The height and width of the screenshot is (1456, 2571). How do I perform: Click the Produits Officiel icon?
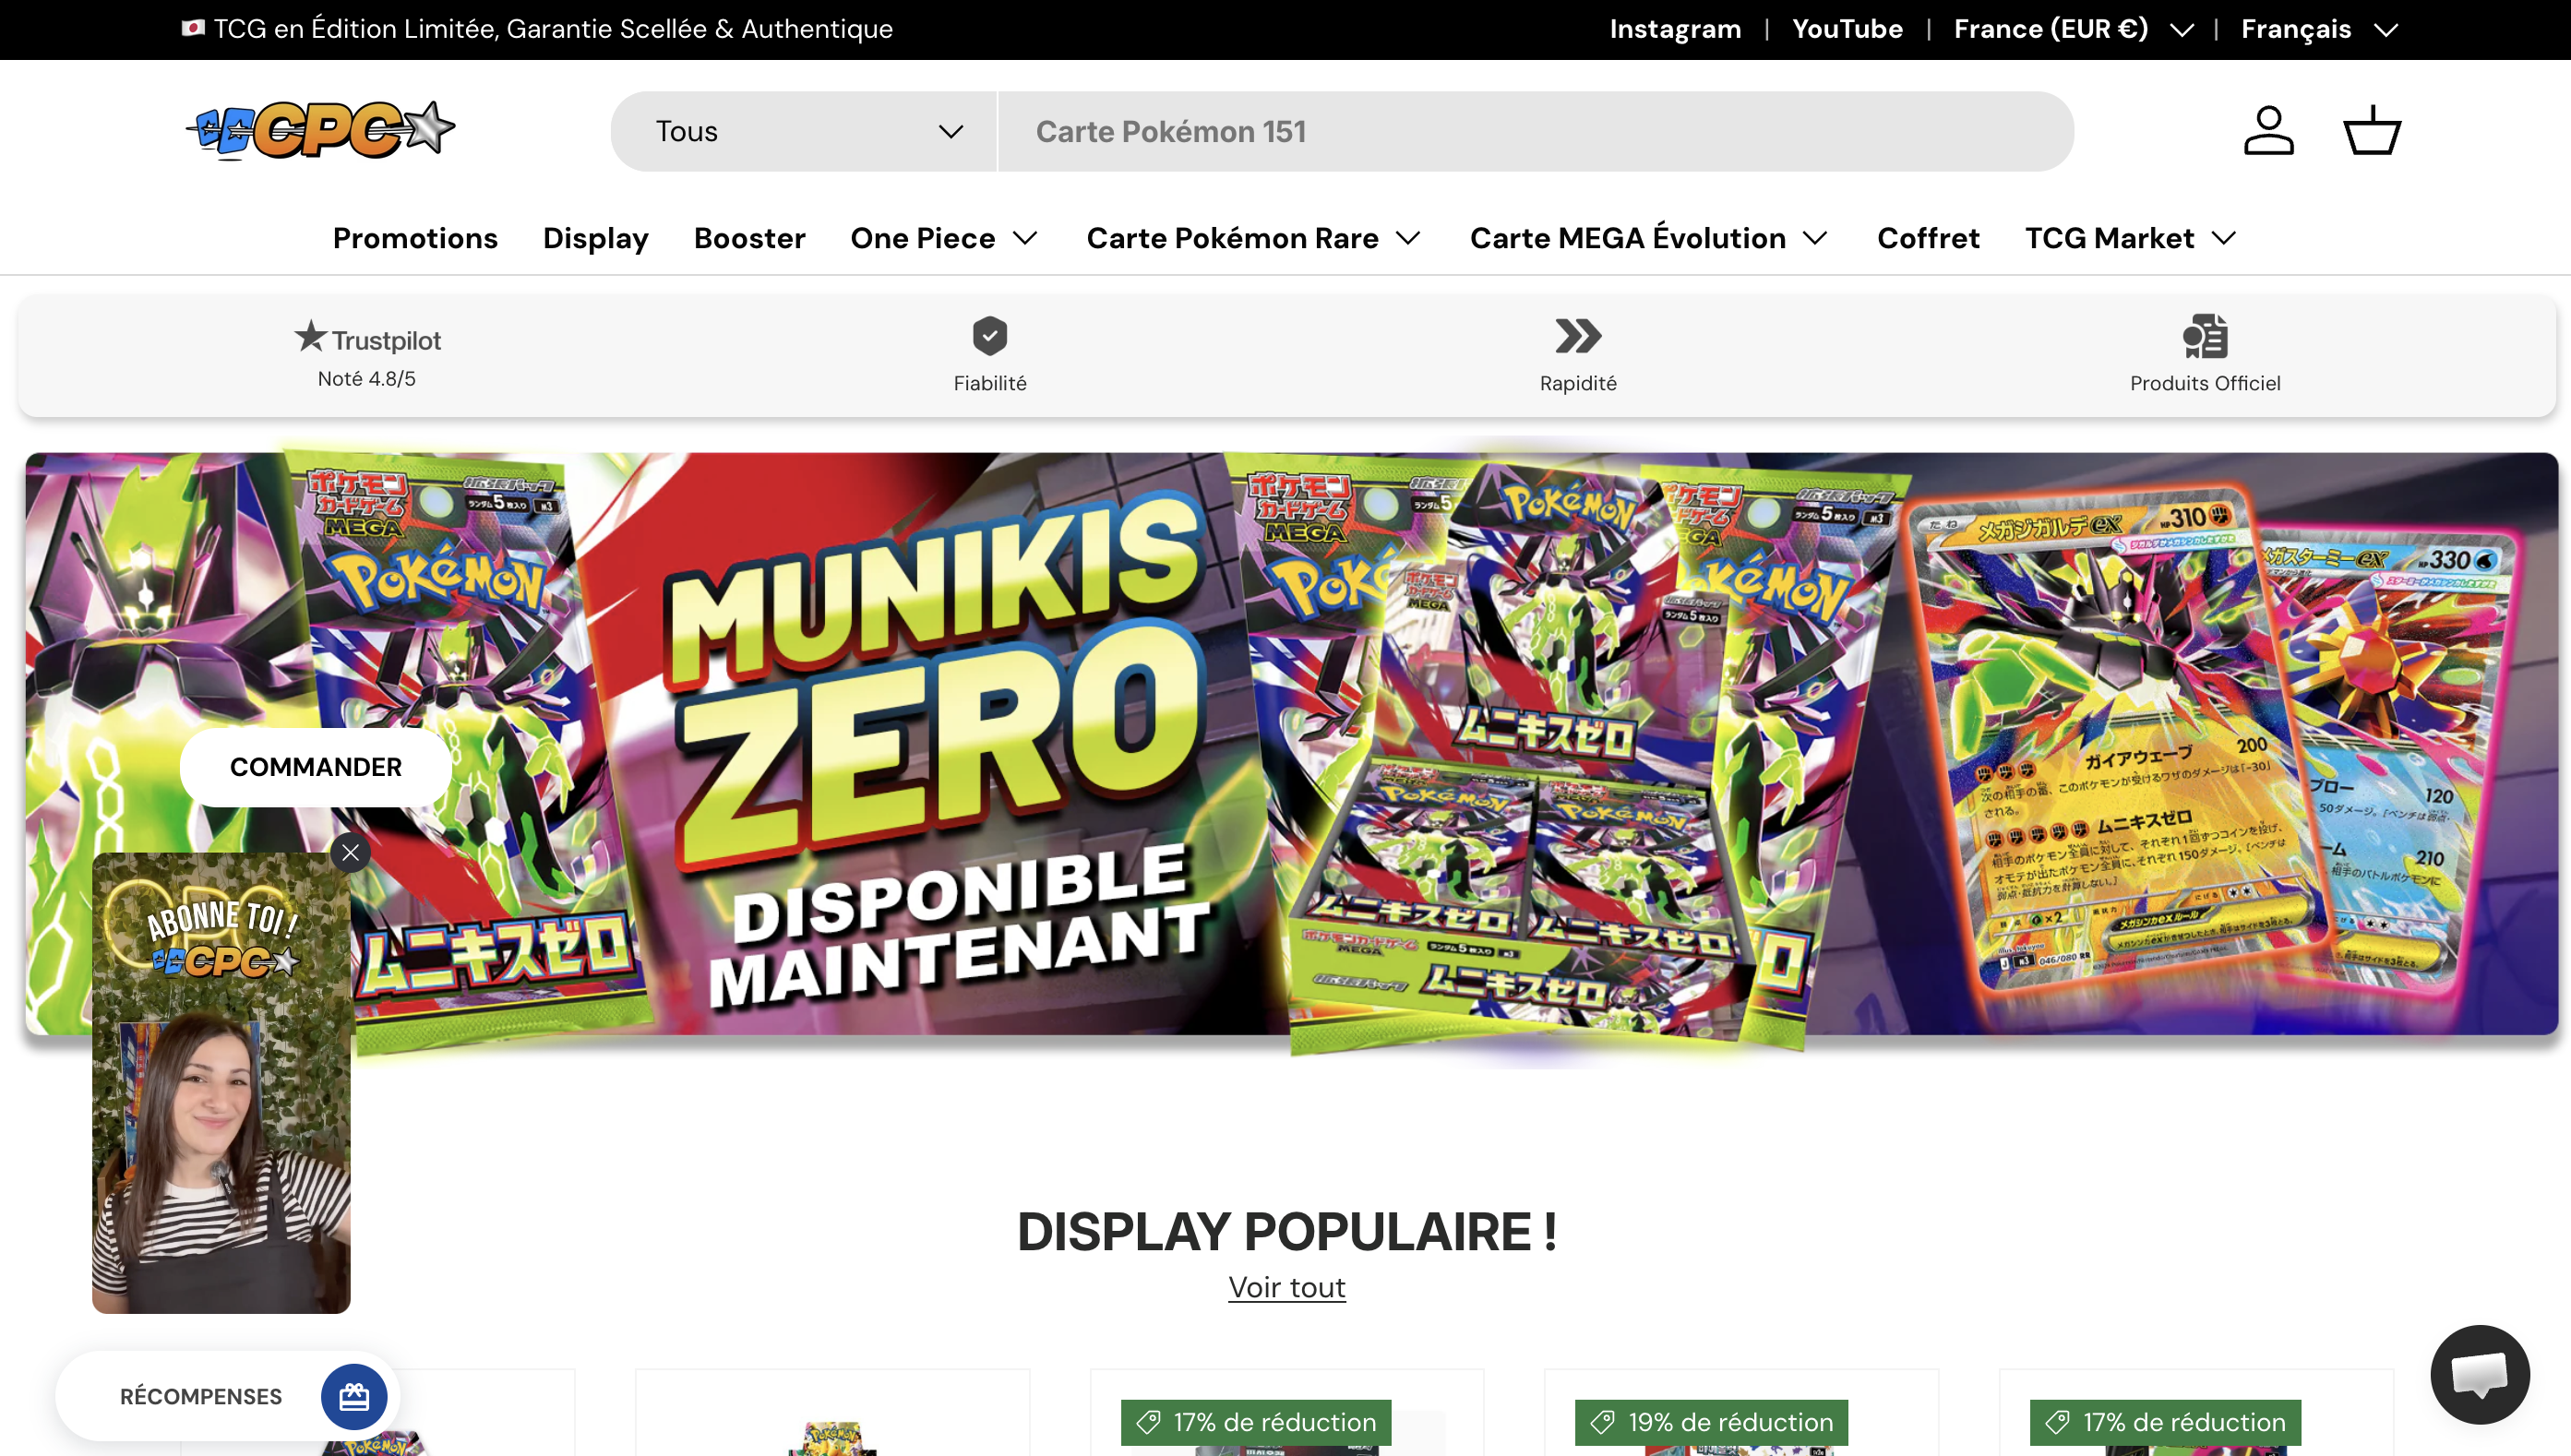tap(2205, 336)
